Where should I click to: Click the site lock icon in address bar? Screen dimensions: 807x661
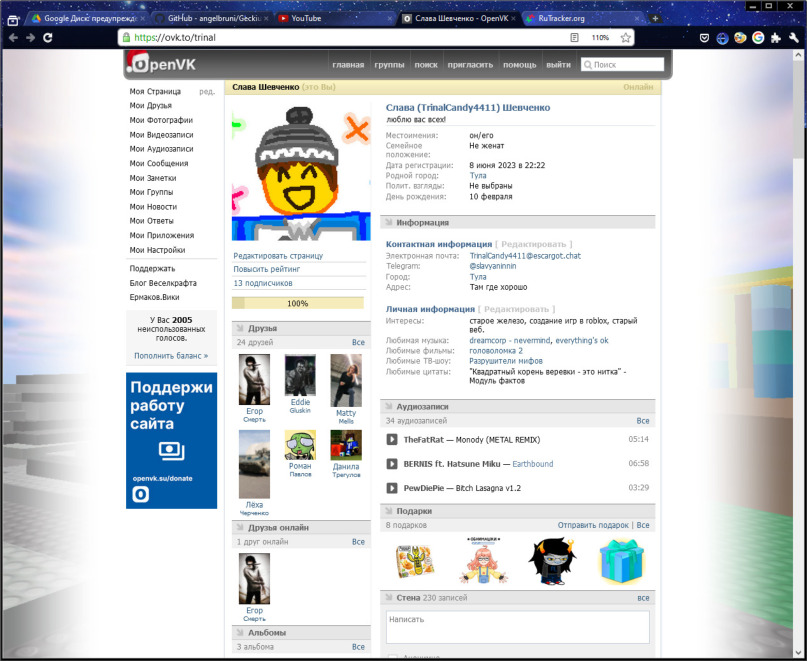click(127, 38)
